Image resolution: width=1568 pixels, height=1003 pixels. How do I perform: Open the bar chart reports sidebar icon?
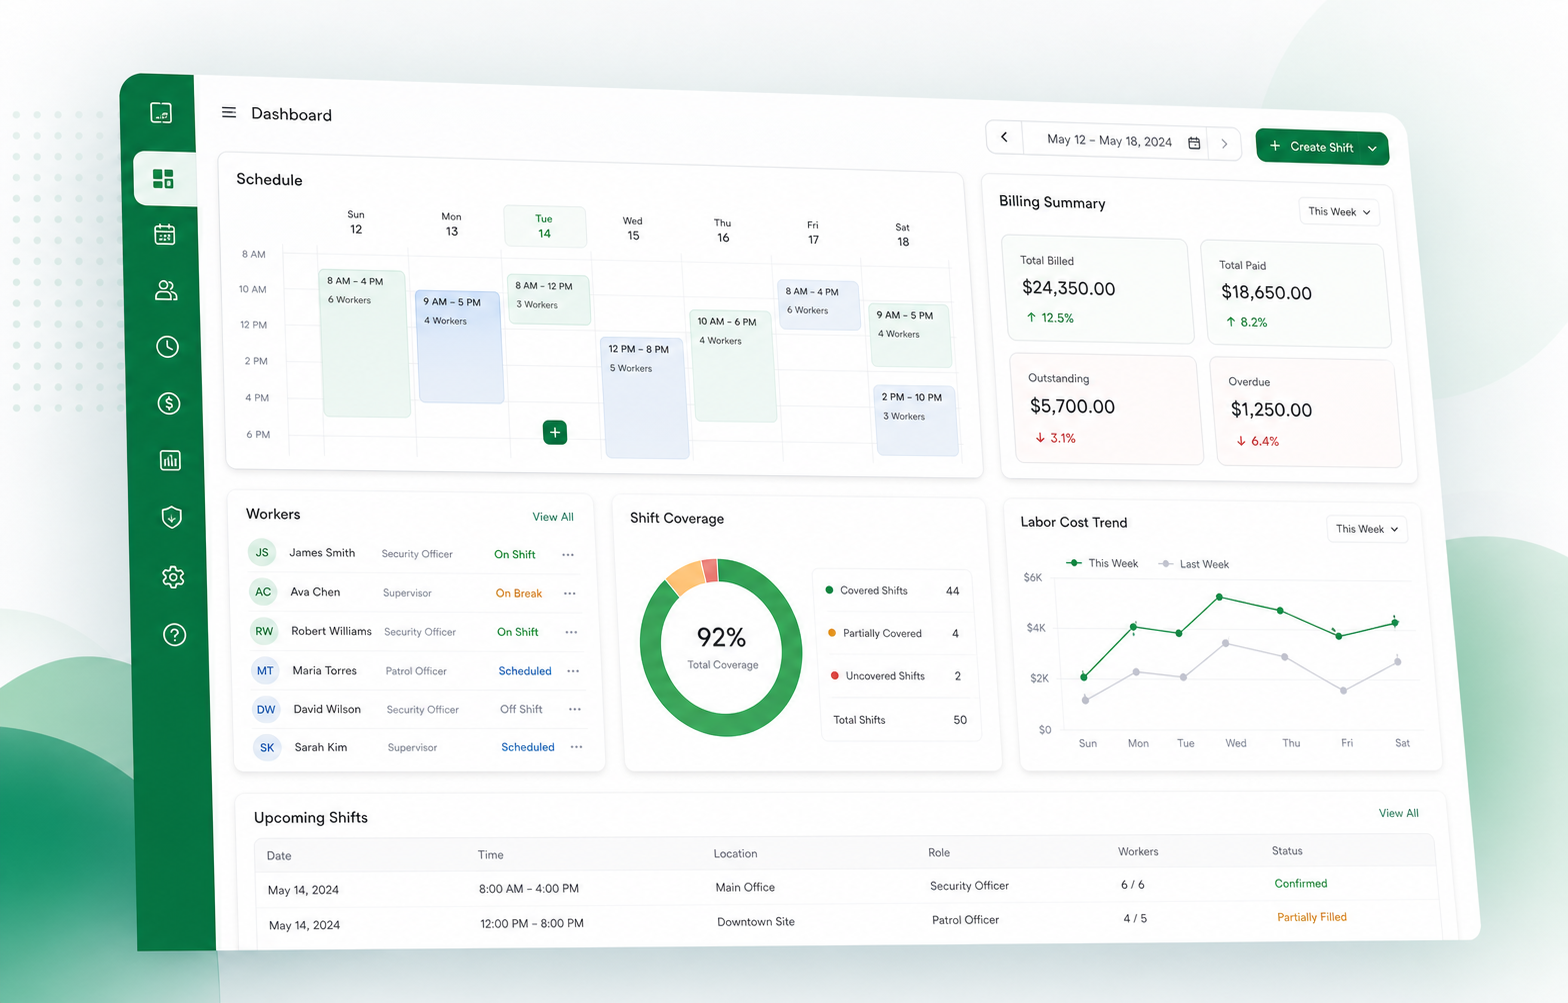pos(170,460)
